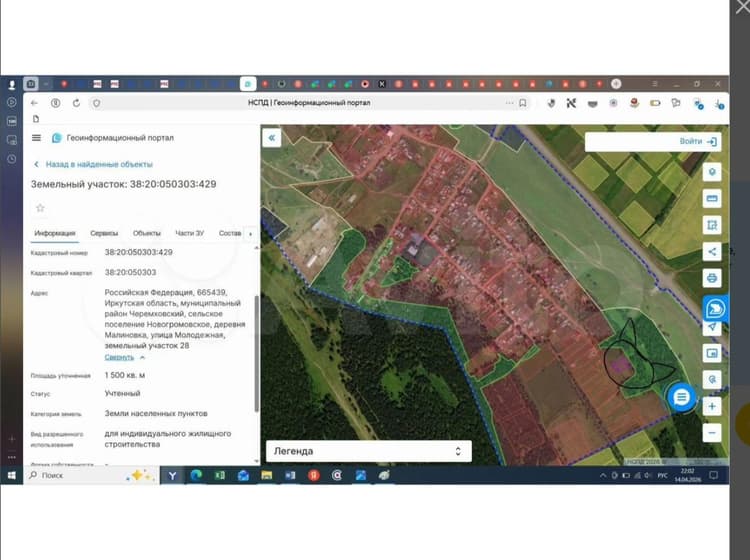
Task: Click the Свернуть link under the address
Action: coord(119,357)
